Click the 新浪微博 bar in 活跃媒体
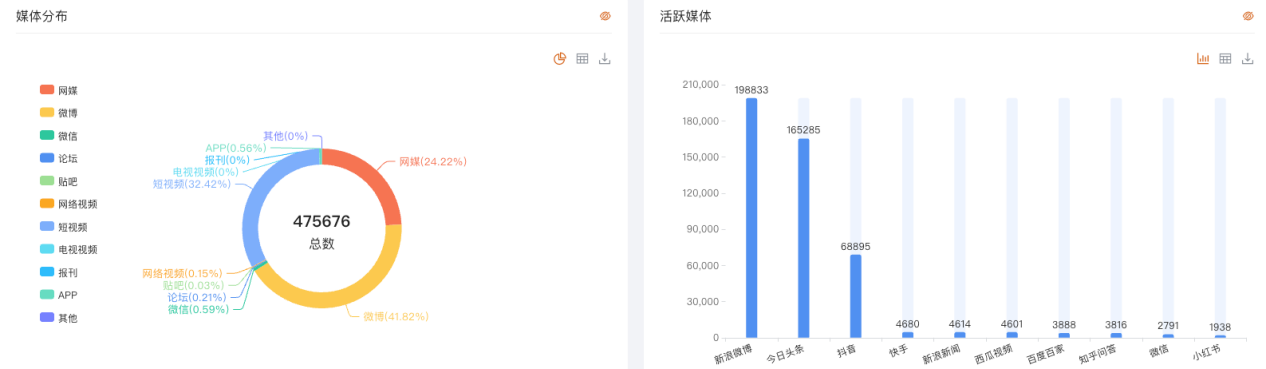Image resolution: width=1266 pixels, height=369 pixels. click(751, 218)
